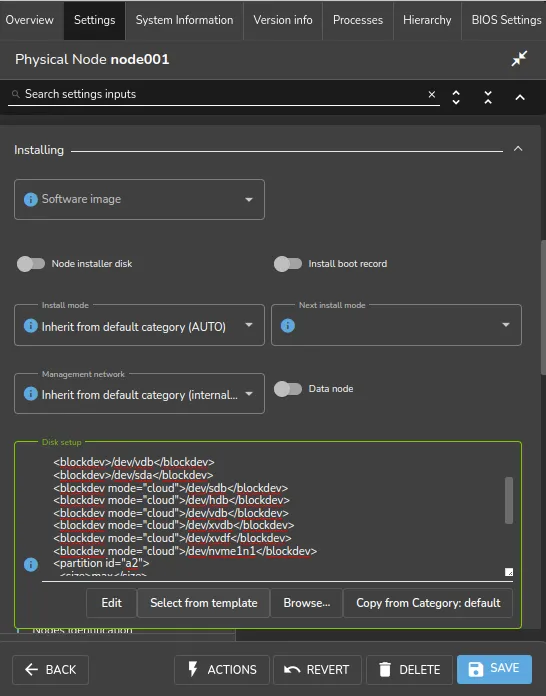Screen dimensions: 546x696
Task: Select the Settings tab
Action: point(95,20)
